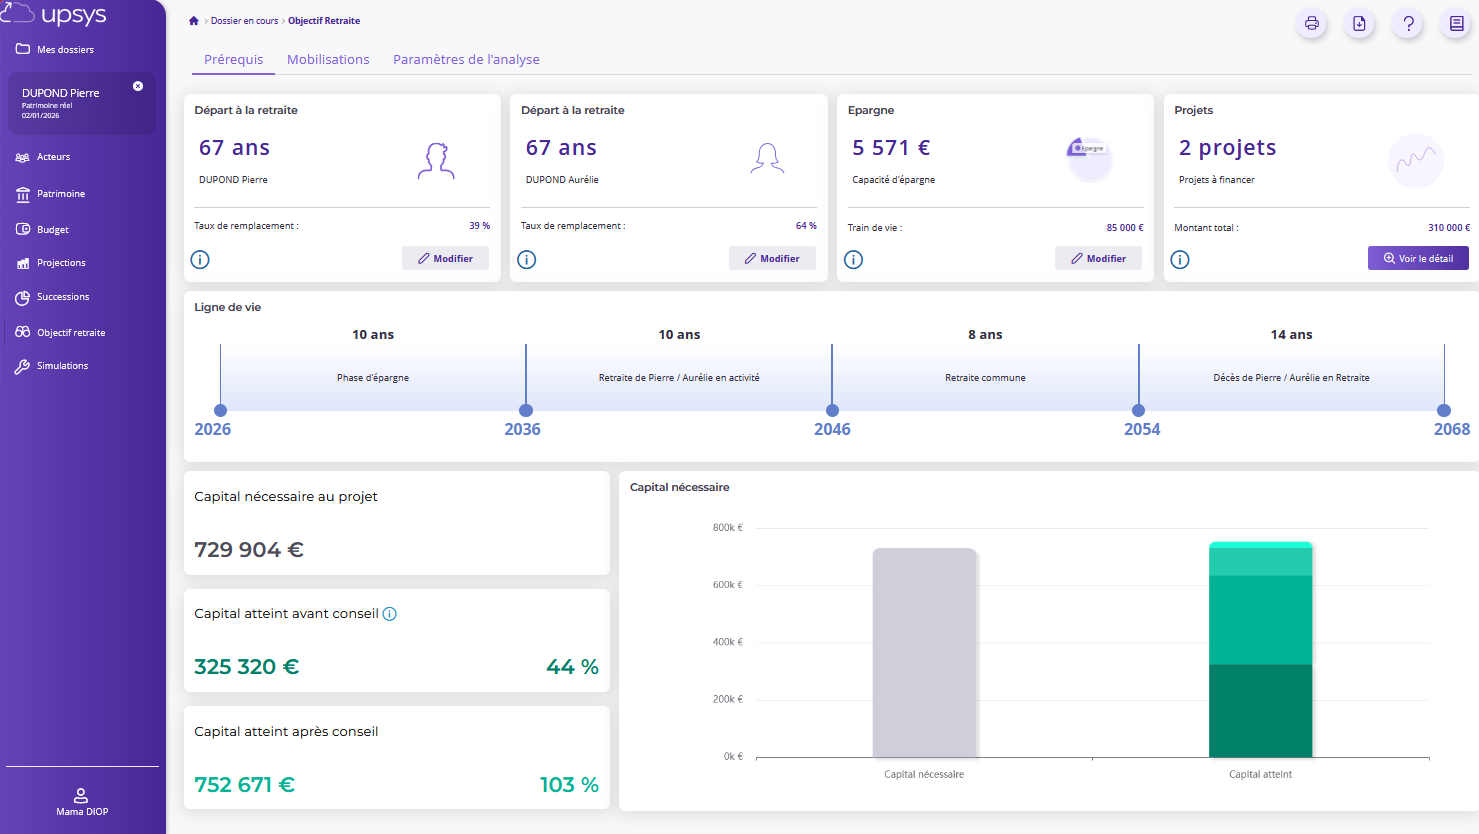Click info icon beside Capital atteint avant conseil

[390, 614]
